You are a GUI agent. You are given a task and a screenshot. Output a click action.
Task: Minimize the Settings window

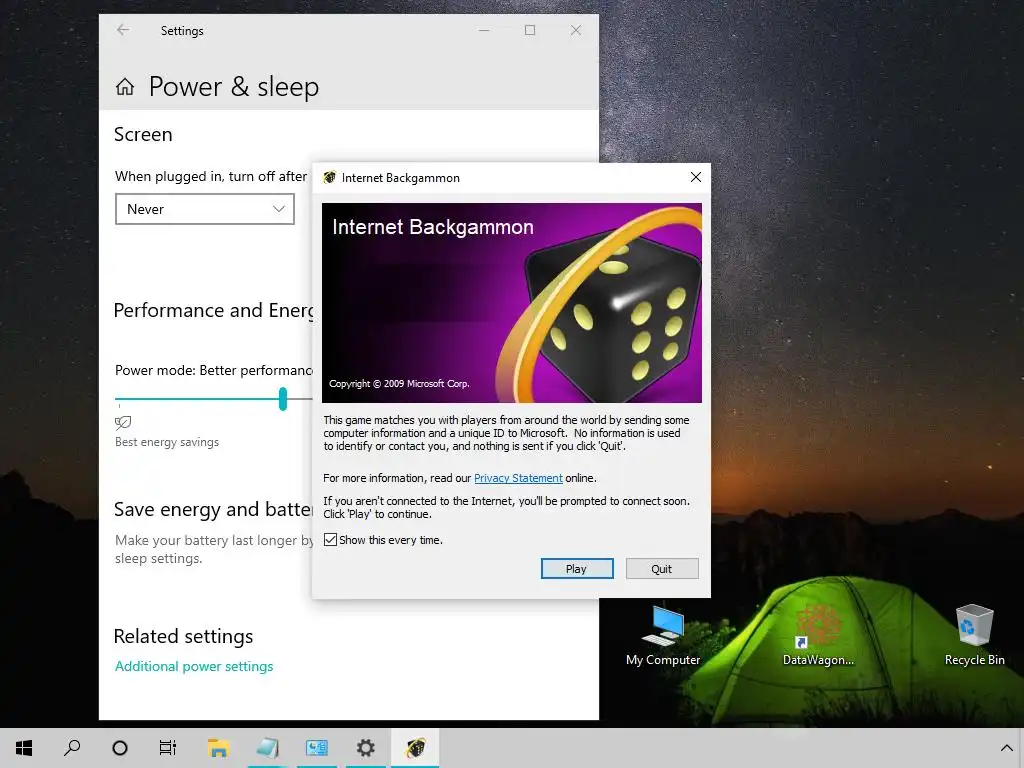pos(484,30)
